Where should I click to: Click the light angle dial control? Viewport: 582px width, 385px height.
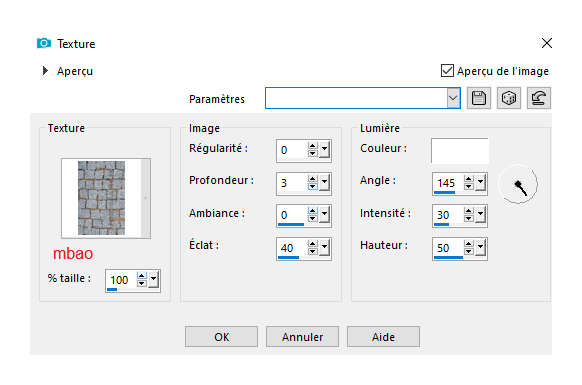click(518, 184)
